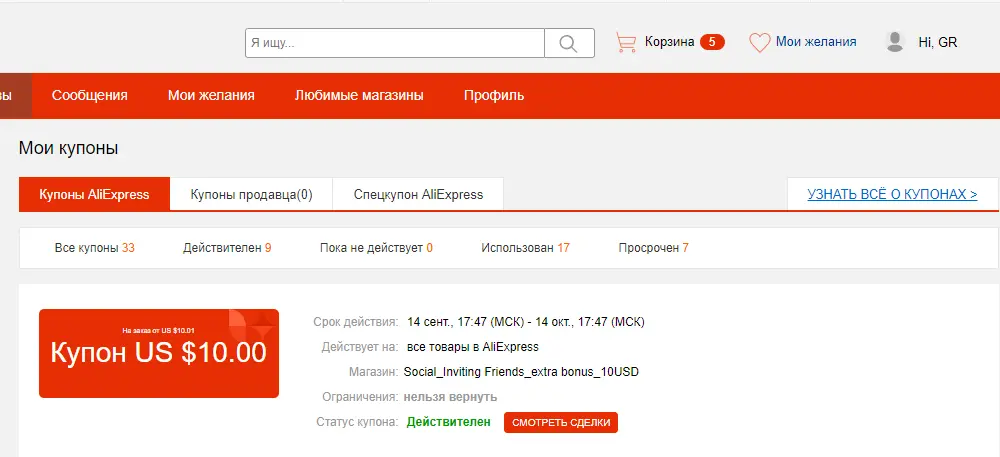Open Сообщения in red menu bar
The width and height of the screenshot is (1000, 457).
(x=89, y=96)
